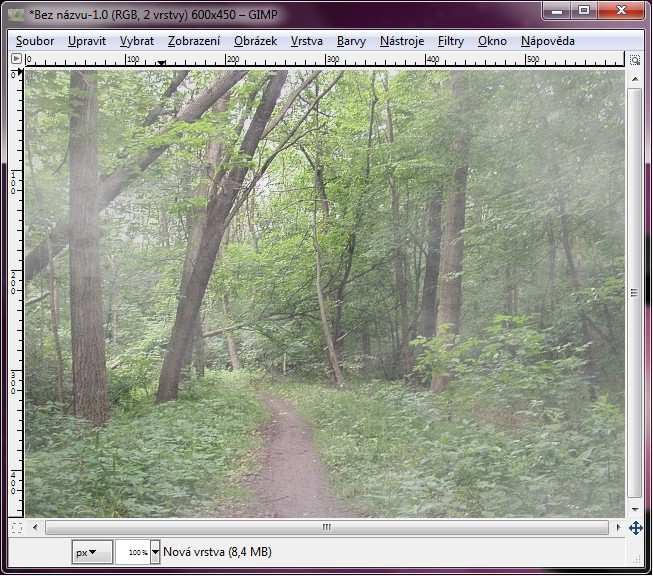Open the Okno menu

492,41
